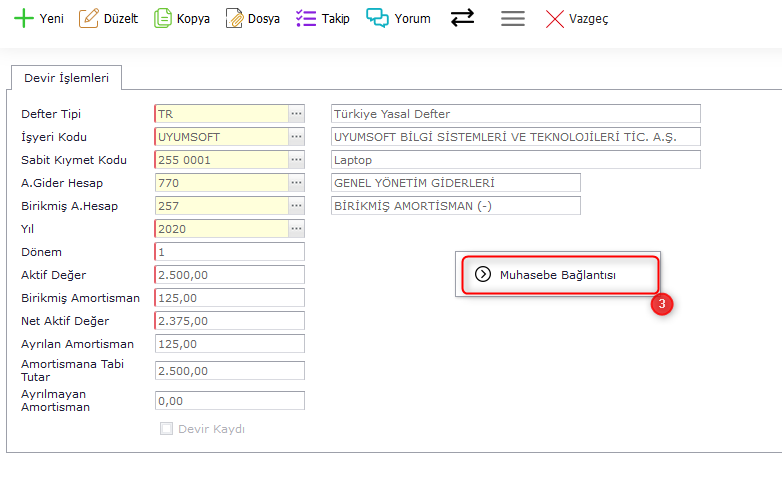Click the Ayrılmayan Amortisman input field

[230, 401]
